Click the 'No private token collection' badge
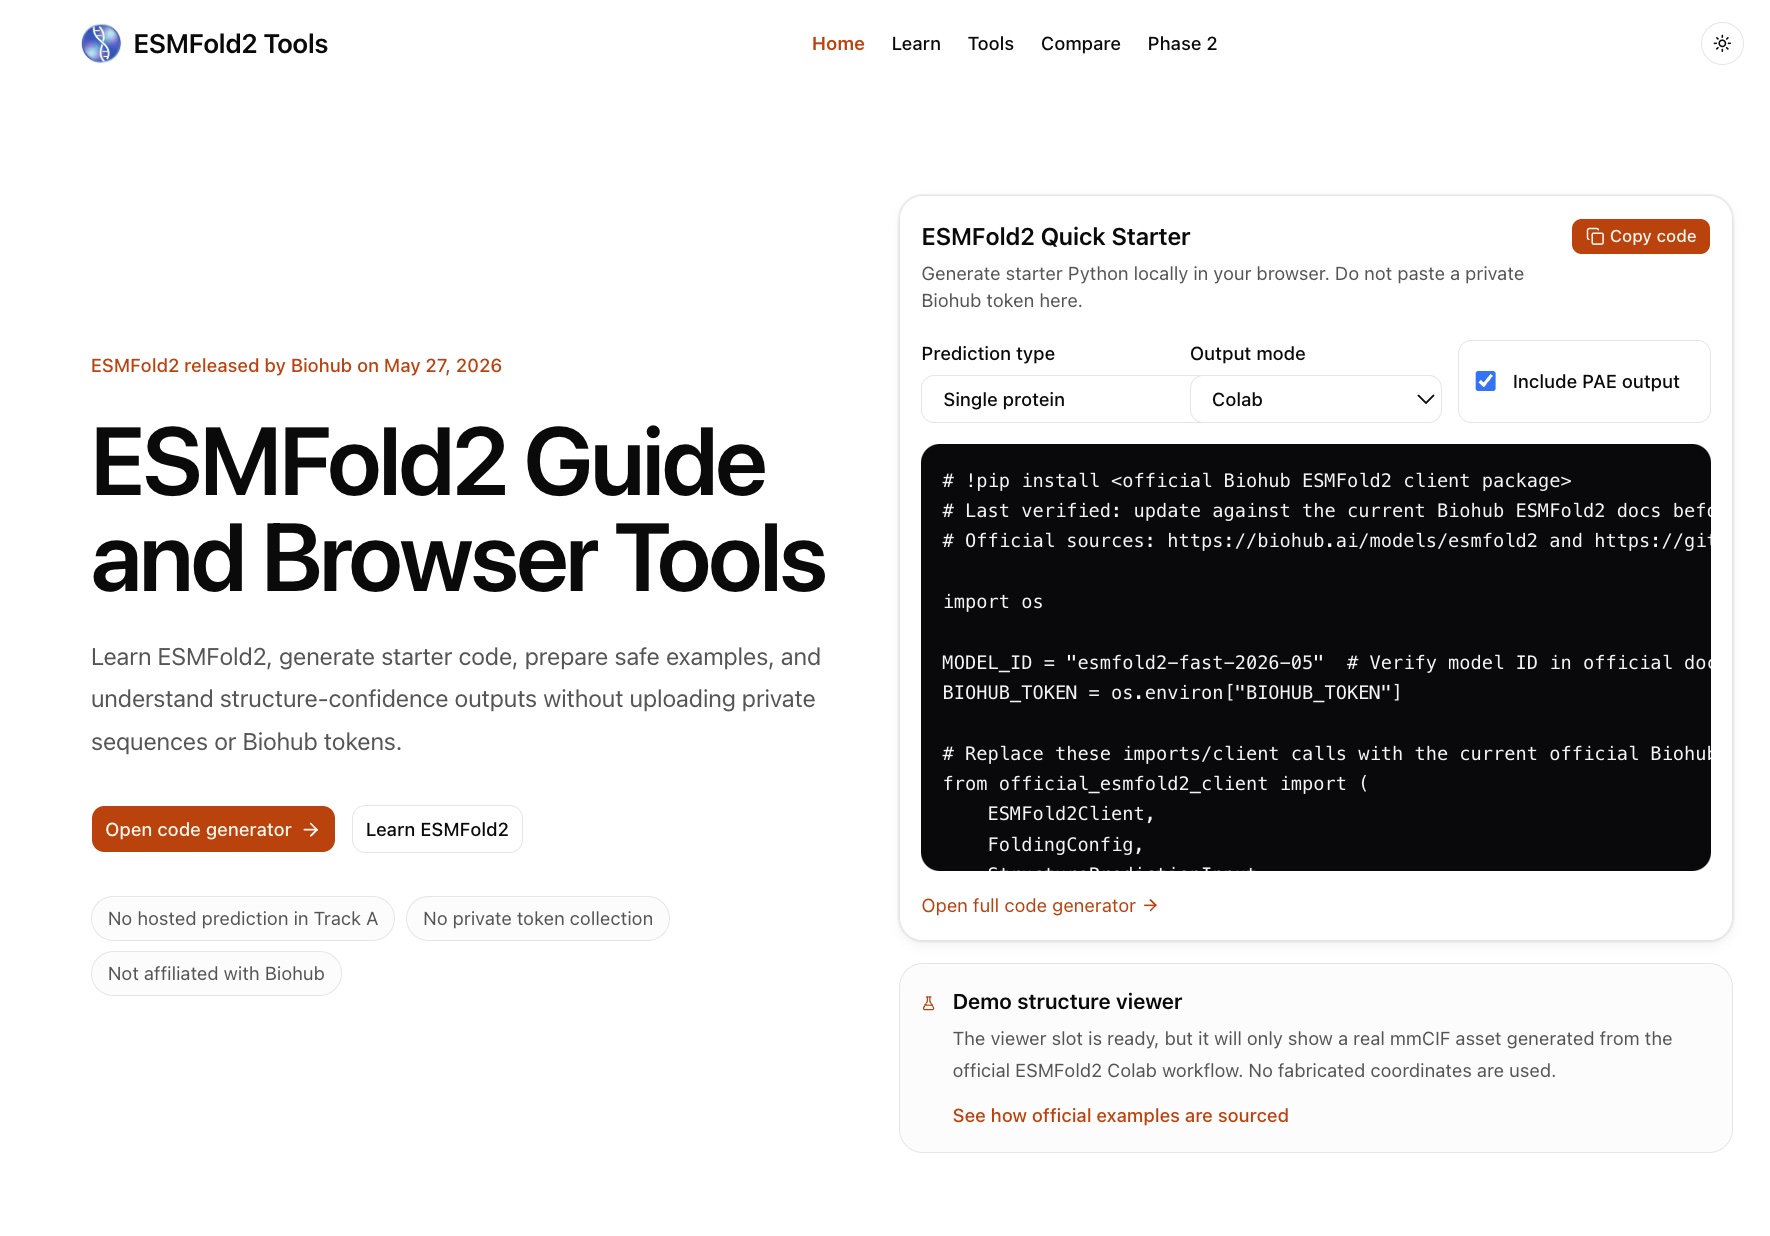Image resolution: width=1770 pixels, height=1236 pixels. 538,918
